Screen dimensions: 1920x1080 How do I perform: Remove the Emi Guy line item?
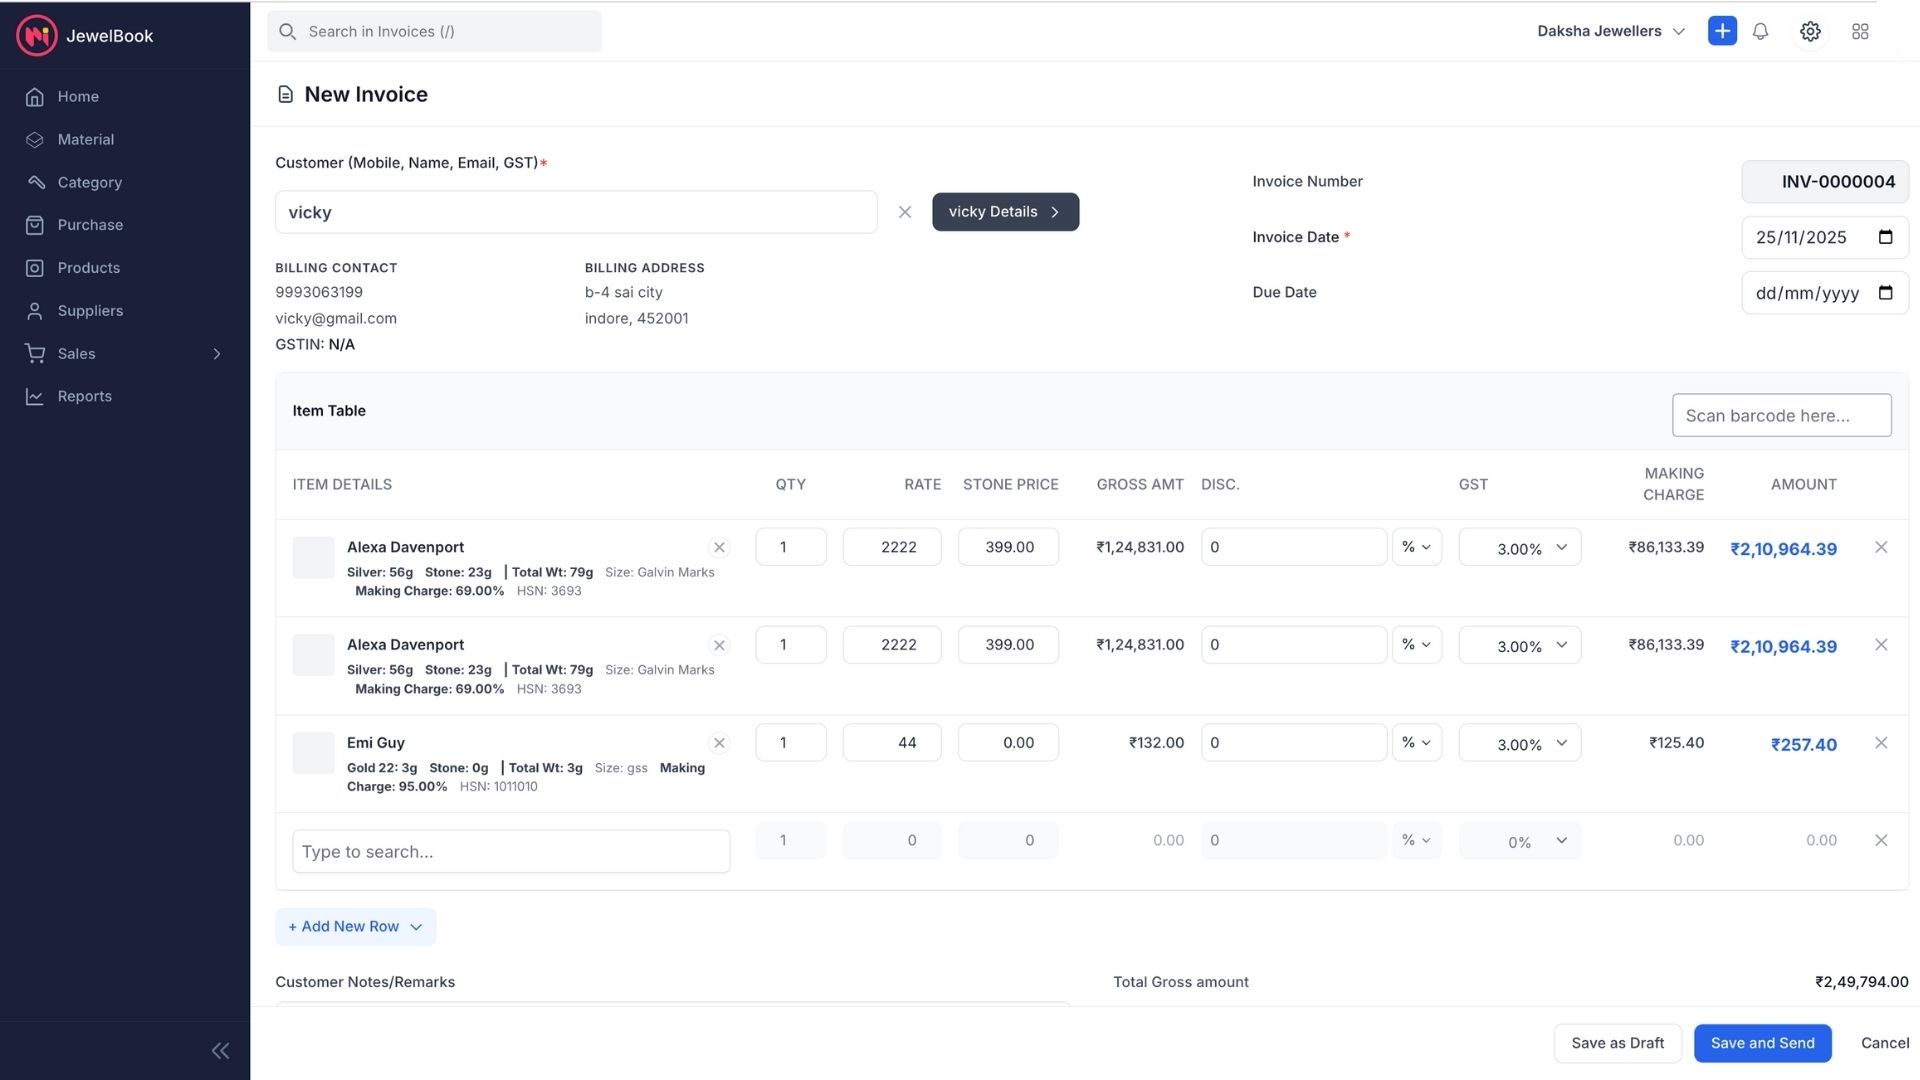(x=1882, y=743)
